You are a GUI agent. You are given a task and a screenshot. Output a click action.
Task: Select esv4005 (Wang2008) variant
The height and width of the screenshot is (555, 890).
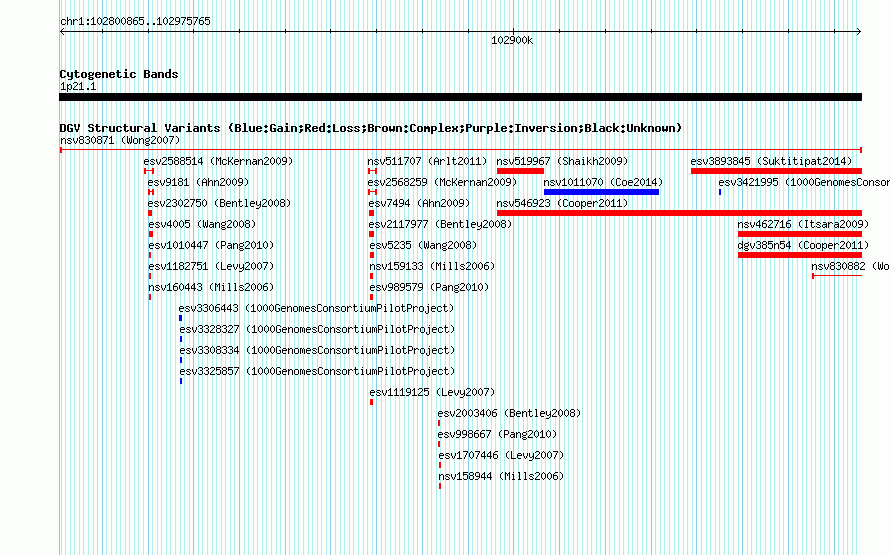pyautogui.click(x=202, y=224)
